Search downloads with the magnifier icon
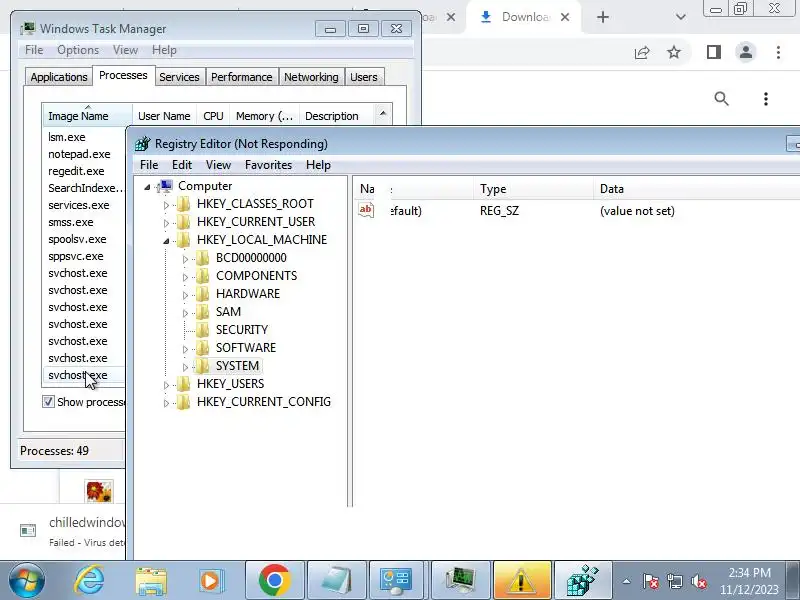800x600 pixels. (x=721, y=98)
